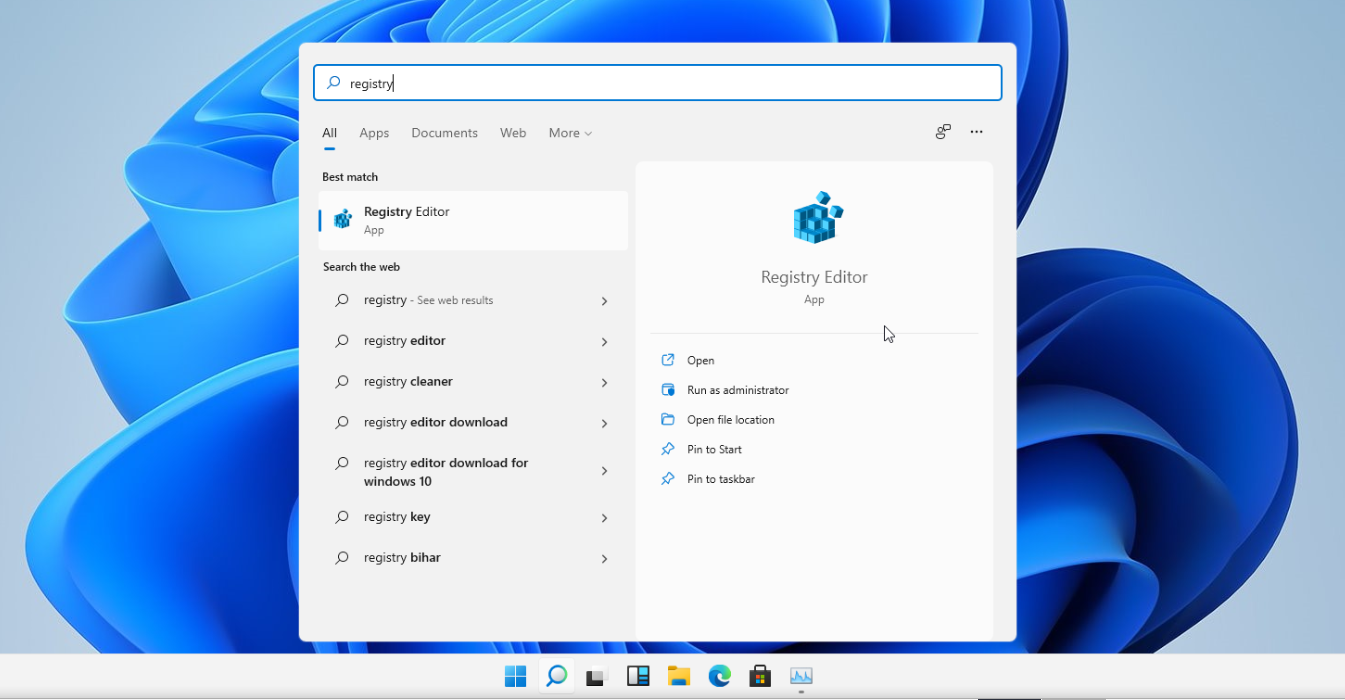Open the feedback icon near top right
Viewport: 1345px width, 700px height.
[942, 131]
